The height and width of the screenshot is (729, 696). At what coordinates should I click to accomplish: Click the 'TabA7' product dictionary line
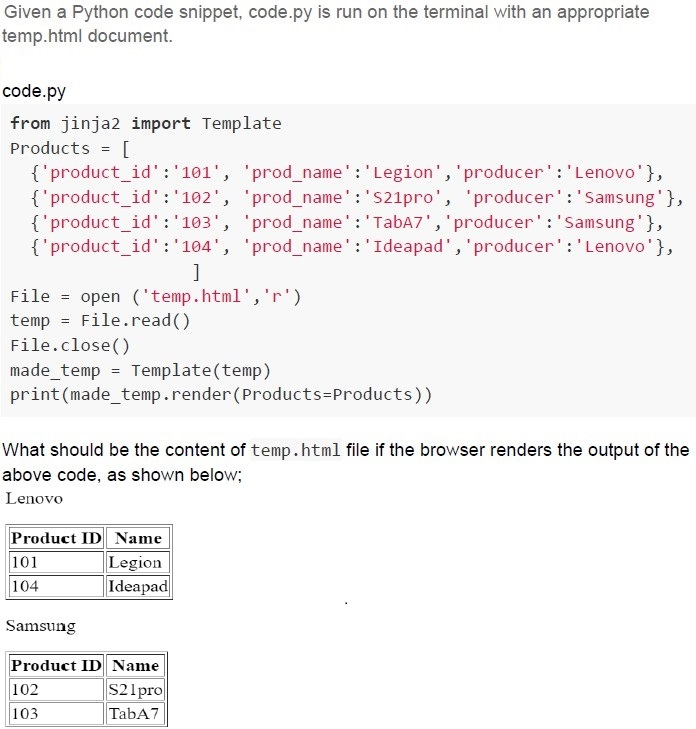[347, 222]
